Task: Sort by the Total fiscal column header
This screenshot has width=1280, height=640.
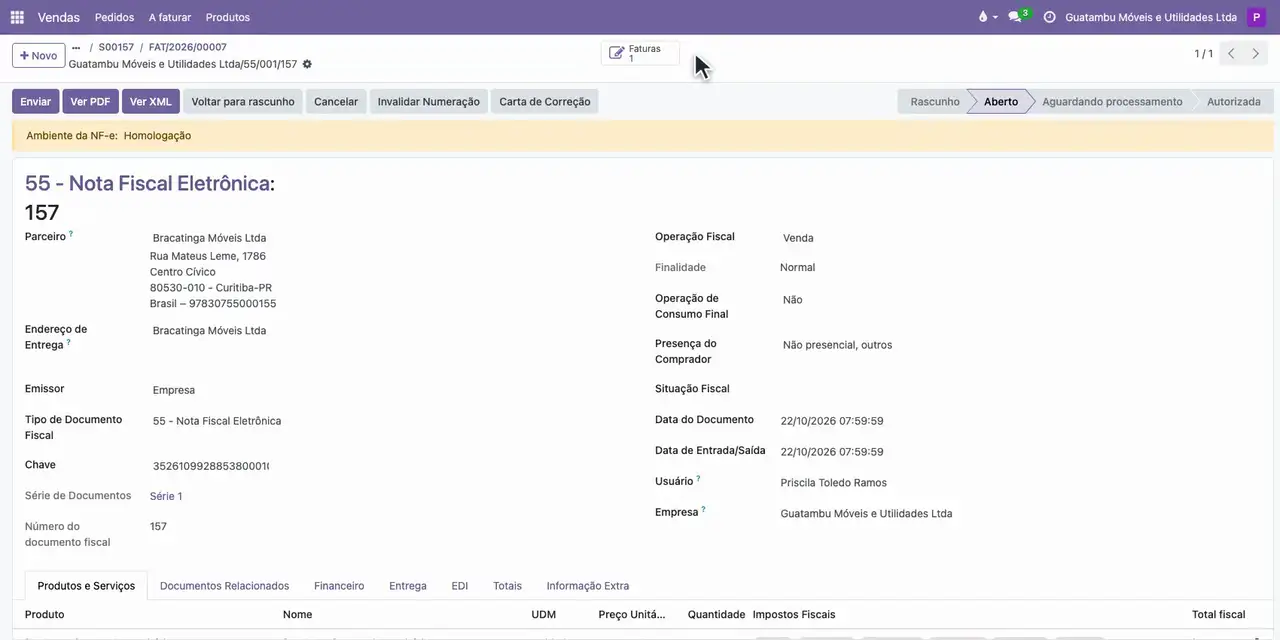Action: [1218, 614]
